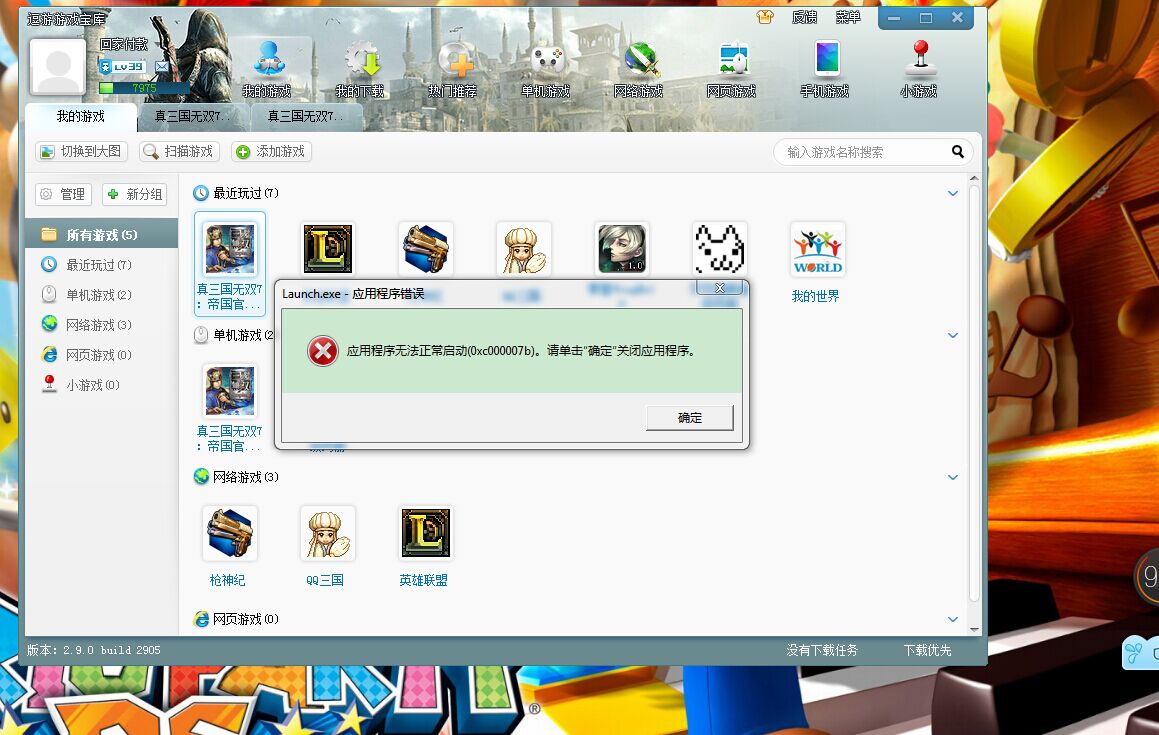Click the 下载优先 status bar link

(x=928, y=650)
